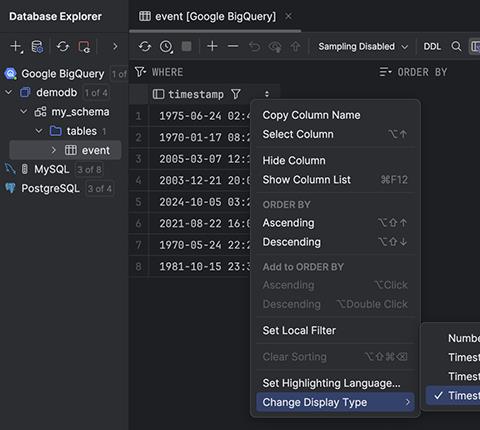Click cell 1970-01-17 in row 2
Image resolution: width=480 pixels, height=430 pixels.
[x=200, y=137]
